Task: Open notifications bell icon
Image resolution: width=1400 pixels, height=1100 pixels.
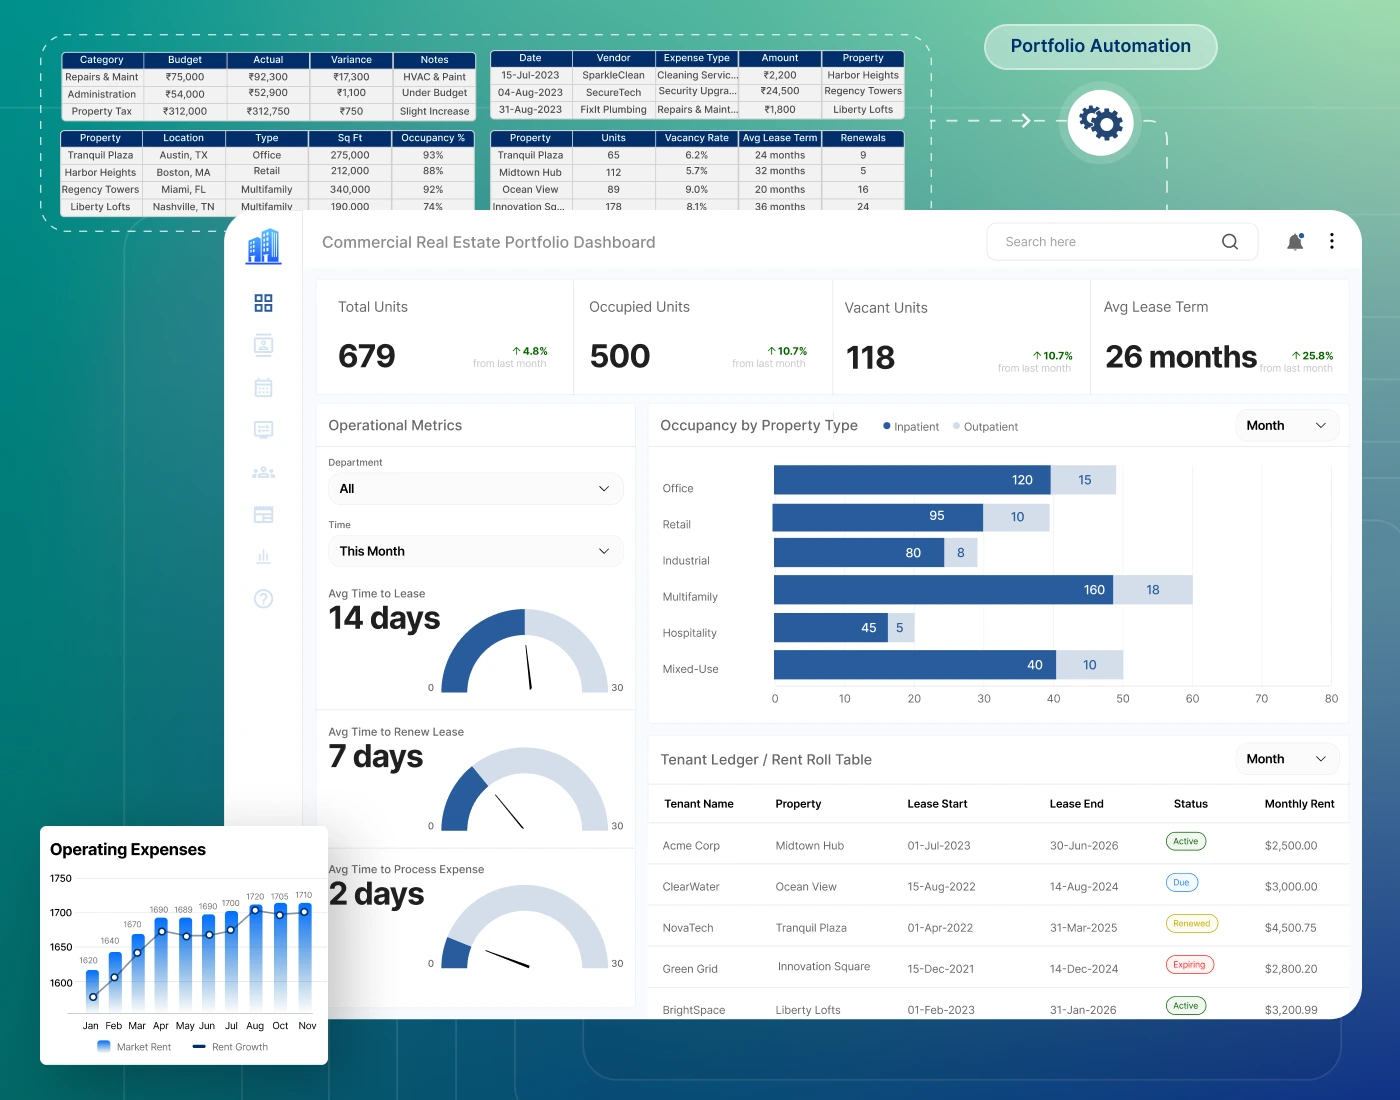Action: (1295, 242)
